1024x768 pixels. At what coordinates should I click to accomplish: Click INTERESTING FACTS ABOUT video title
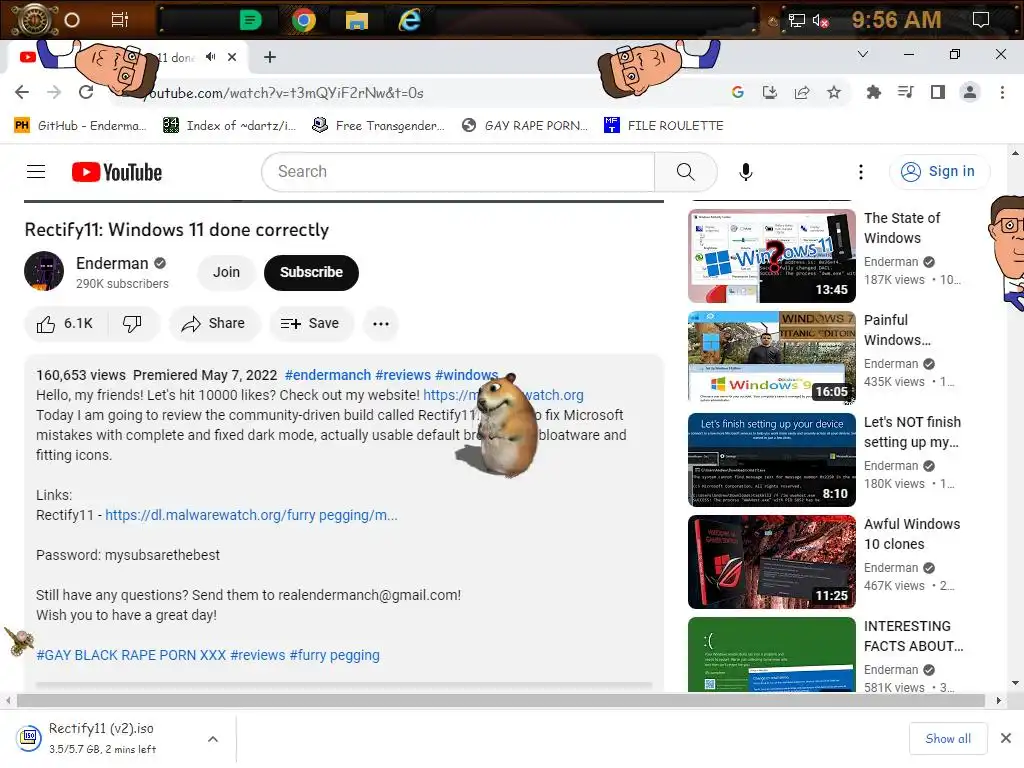click(x=913, y=636)
